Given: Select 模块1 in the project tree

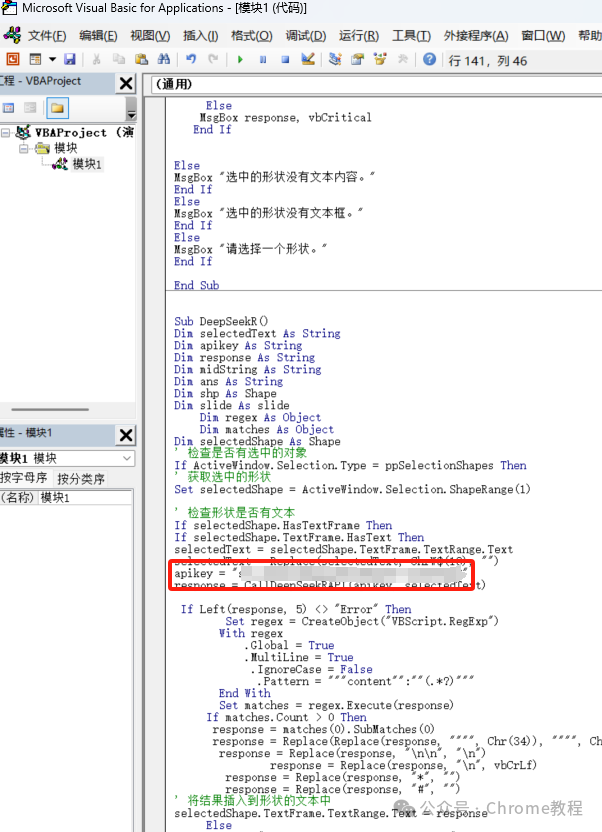Looking at the screenshot, I should click(x=86, y=164).
